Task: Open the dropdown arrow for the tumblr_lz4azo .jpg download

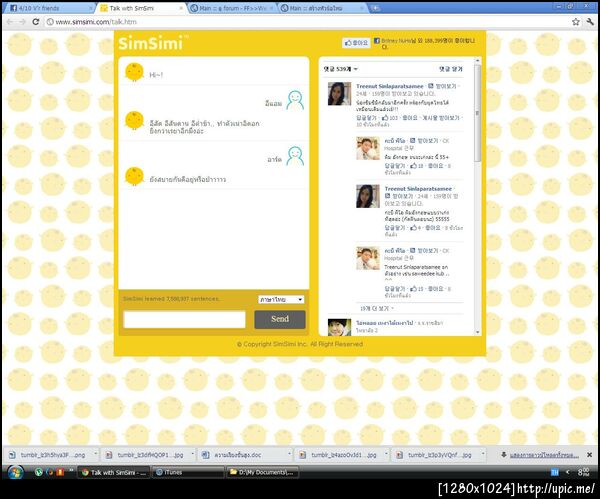Action: point(386,454)
